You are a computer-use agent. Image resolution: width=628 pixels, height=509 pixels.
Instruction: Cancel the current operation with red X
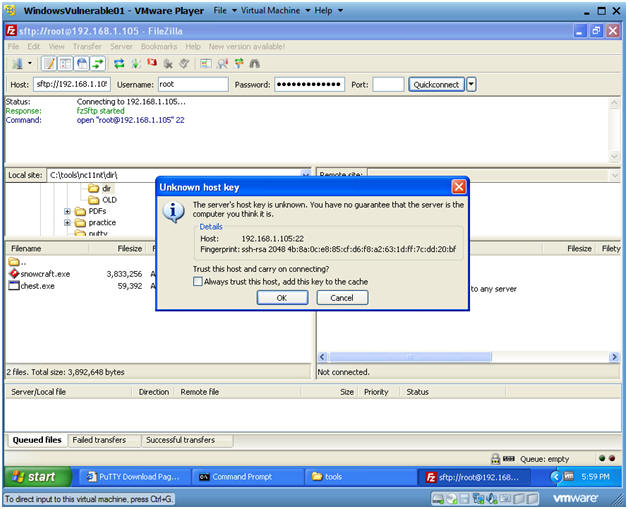tap(152, 63)
